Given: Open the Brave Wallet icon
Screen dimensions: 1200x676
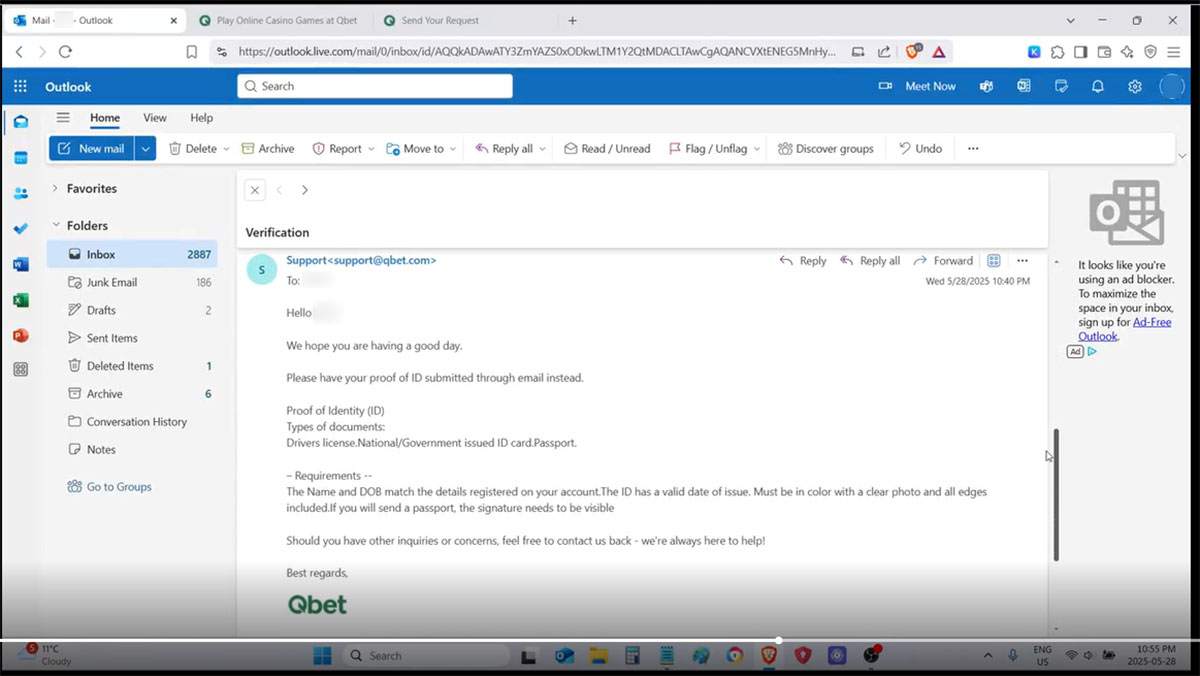Looking at the screenshot, I should pyautogui.click(x=1104, y=52).
